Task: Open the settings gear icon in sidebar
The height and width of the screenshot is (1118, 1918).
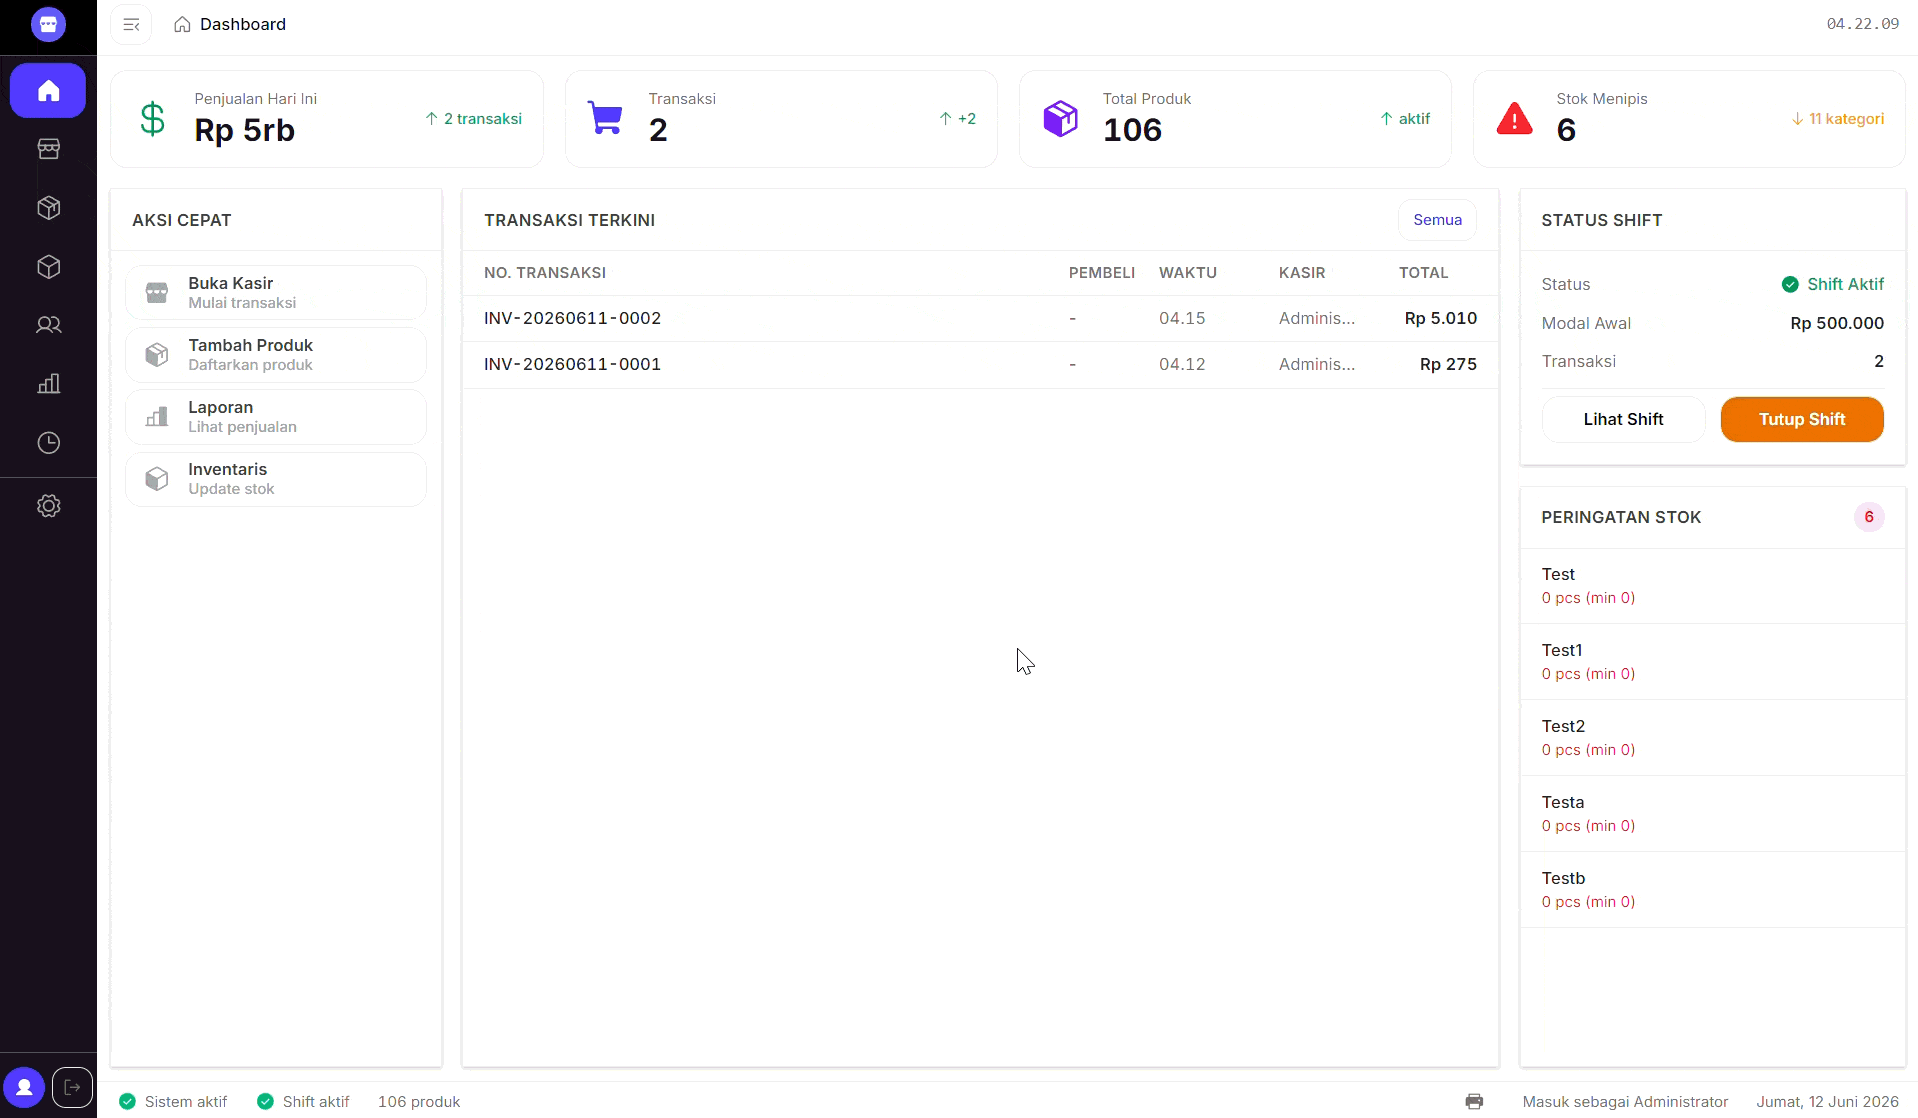Action: pos(48,506)
